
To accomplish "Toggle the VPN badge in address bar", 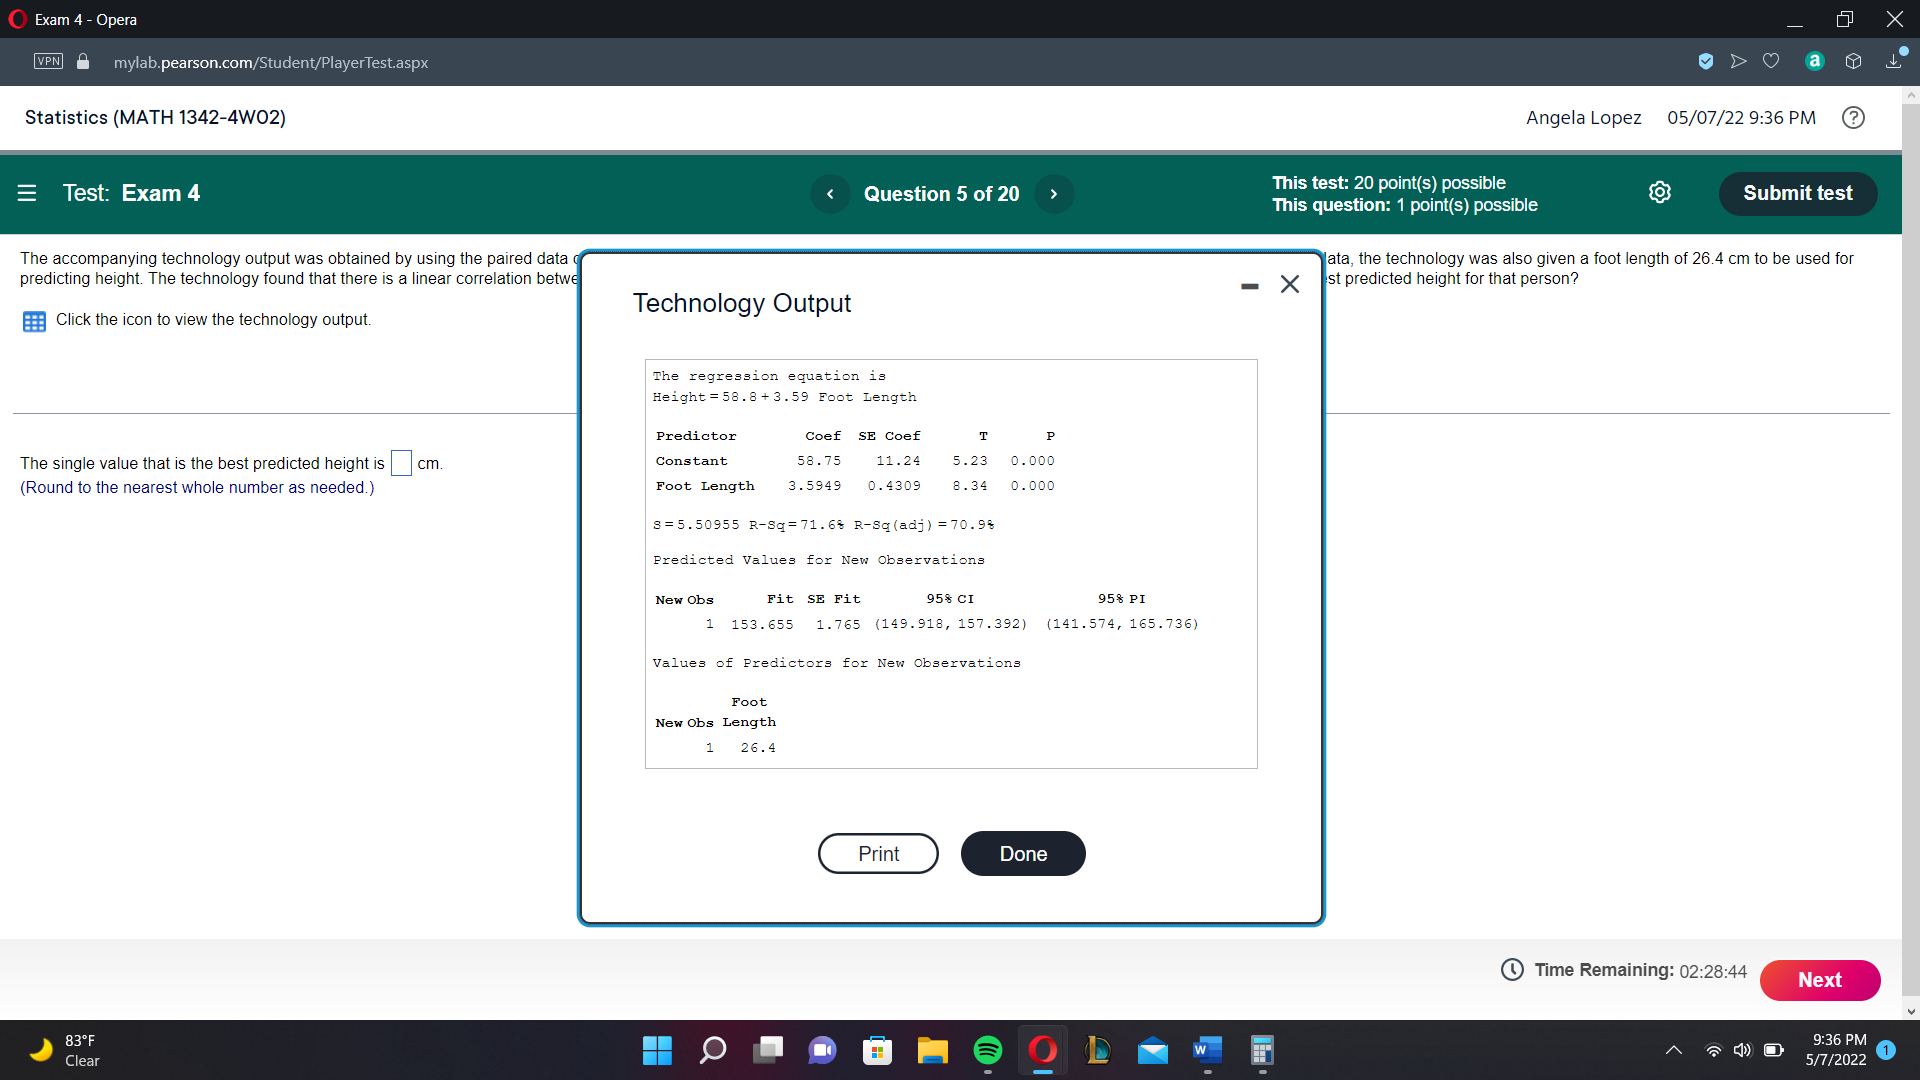I will 48,62.
